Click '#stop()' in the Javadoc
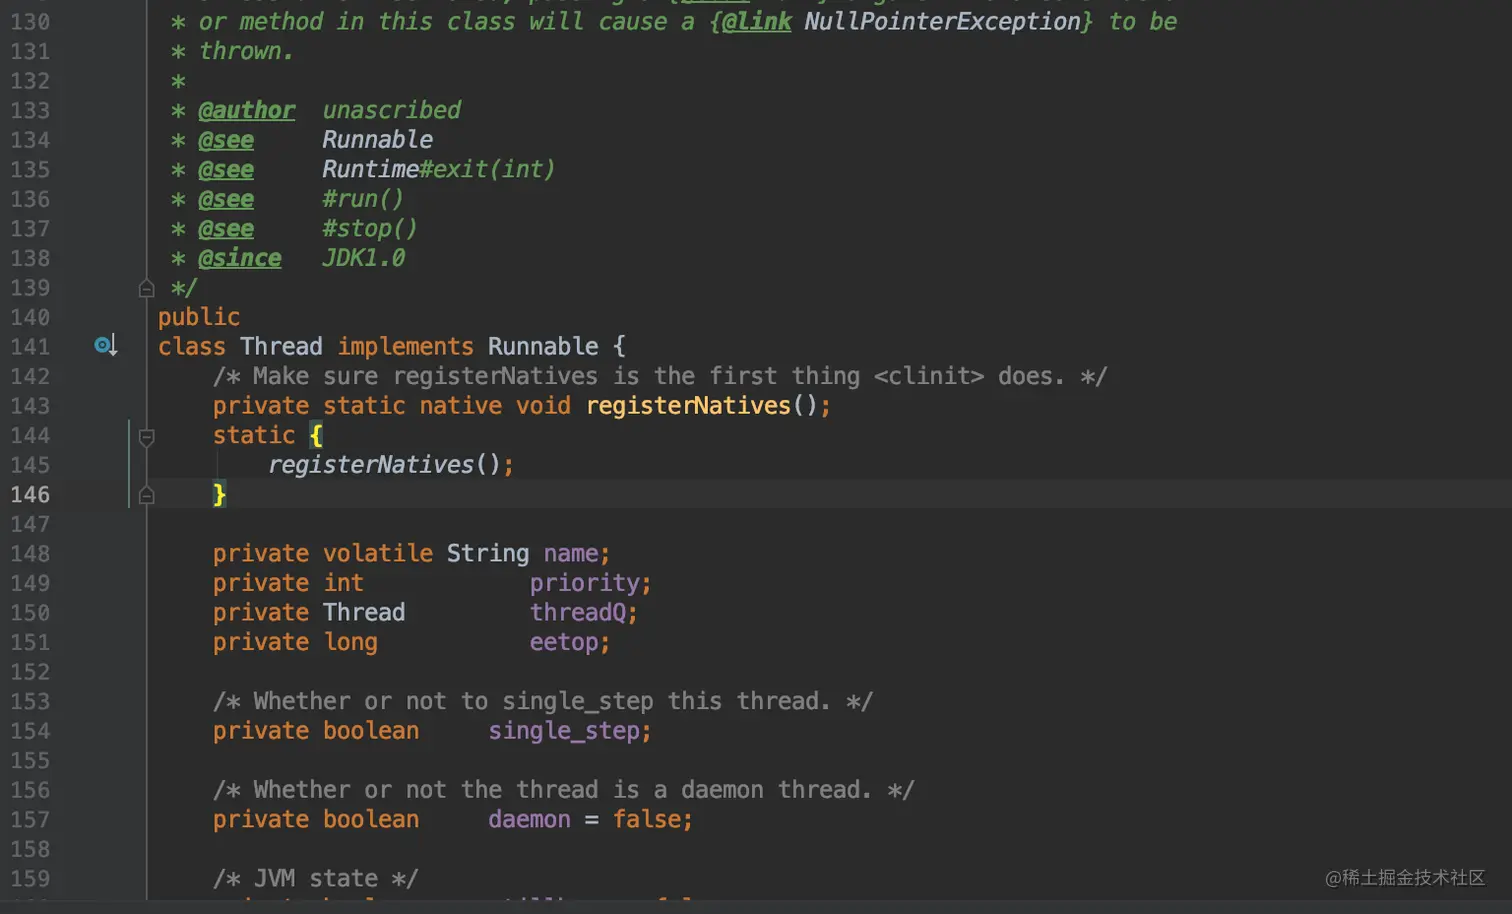This screenshot has width=1512, height=914. click(370, 228)
